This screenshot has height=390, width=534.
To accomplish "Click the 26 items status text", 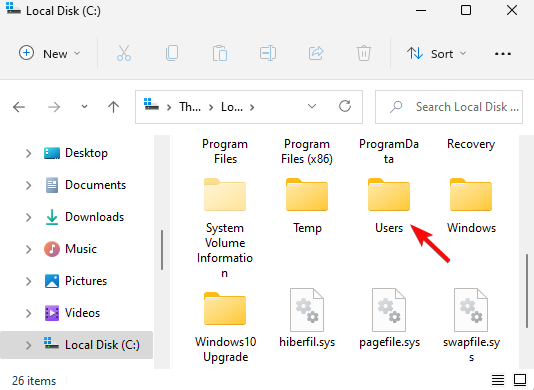I will pyautogui.click(x=34, y=381).
